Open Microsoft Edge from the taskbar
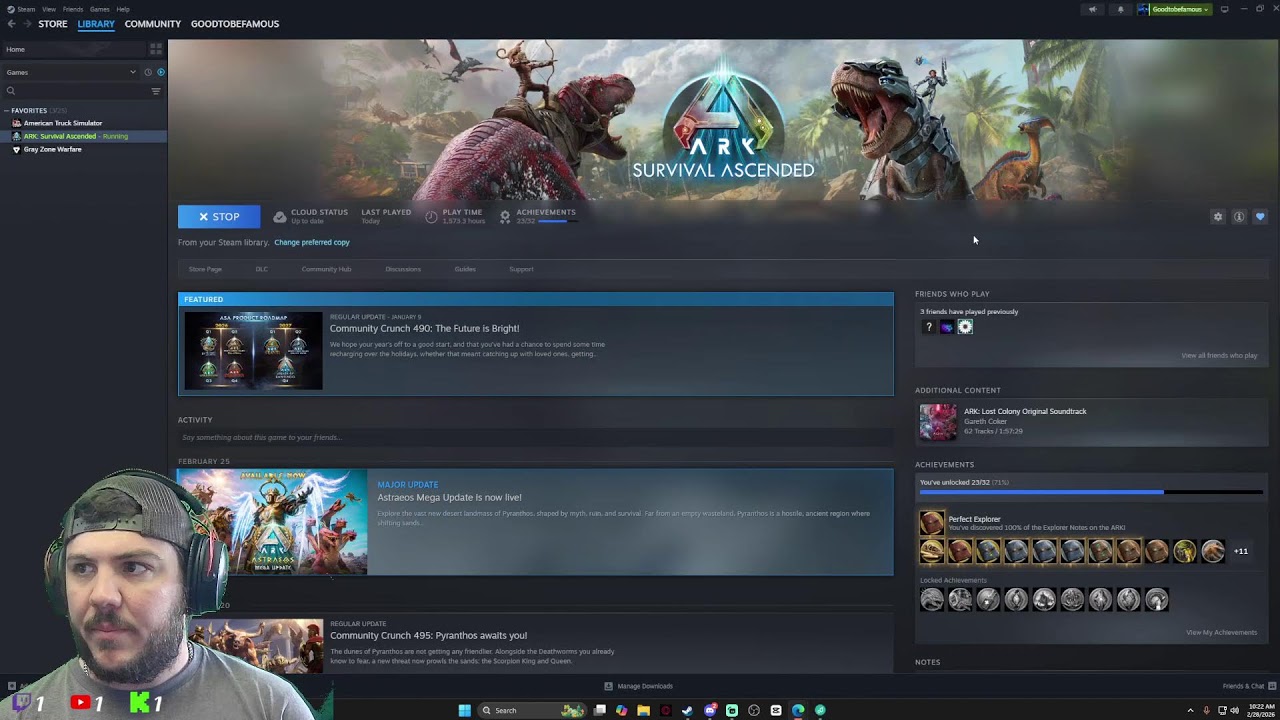 click(798, 710)
